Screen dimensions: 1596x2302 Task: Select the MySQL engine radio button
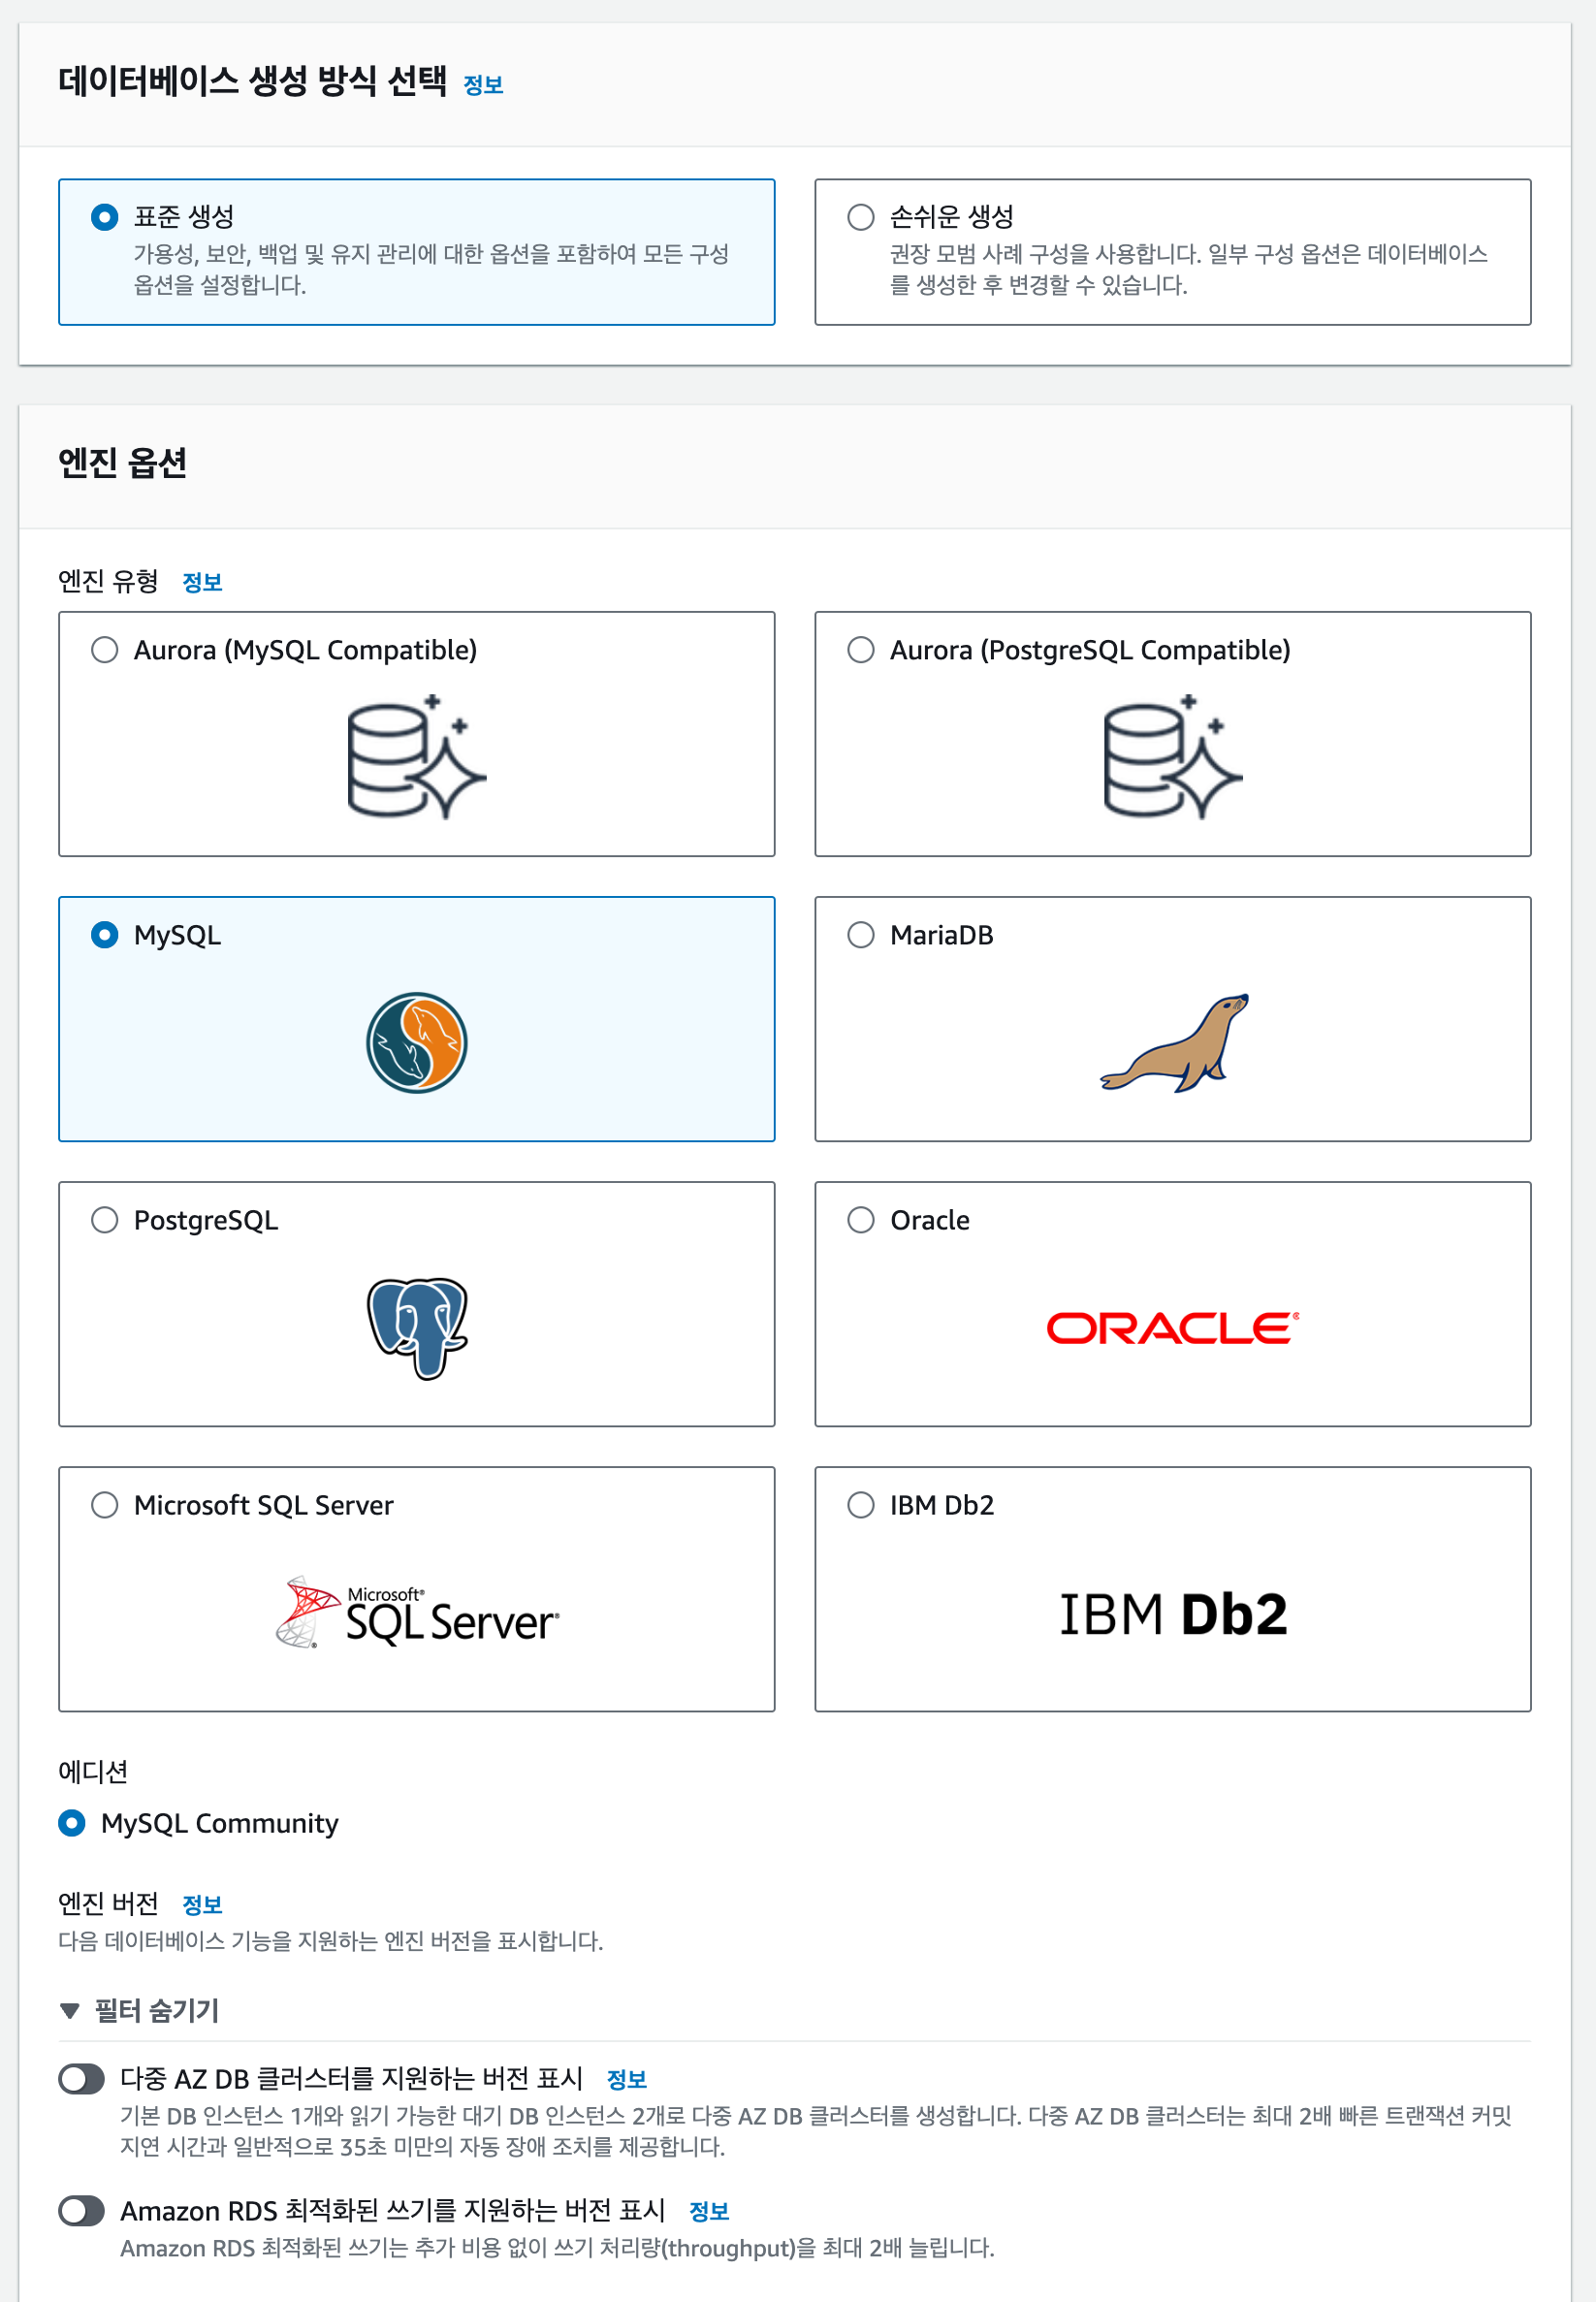click(105, 935)
